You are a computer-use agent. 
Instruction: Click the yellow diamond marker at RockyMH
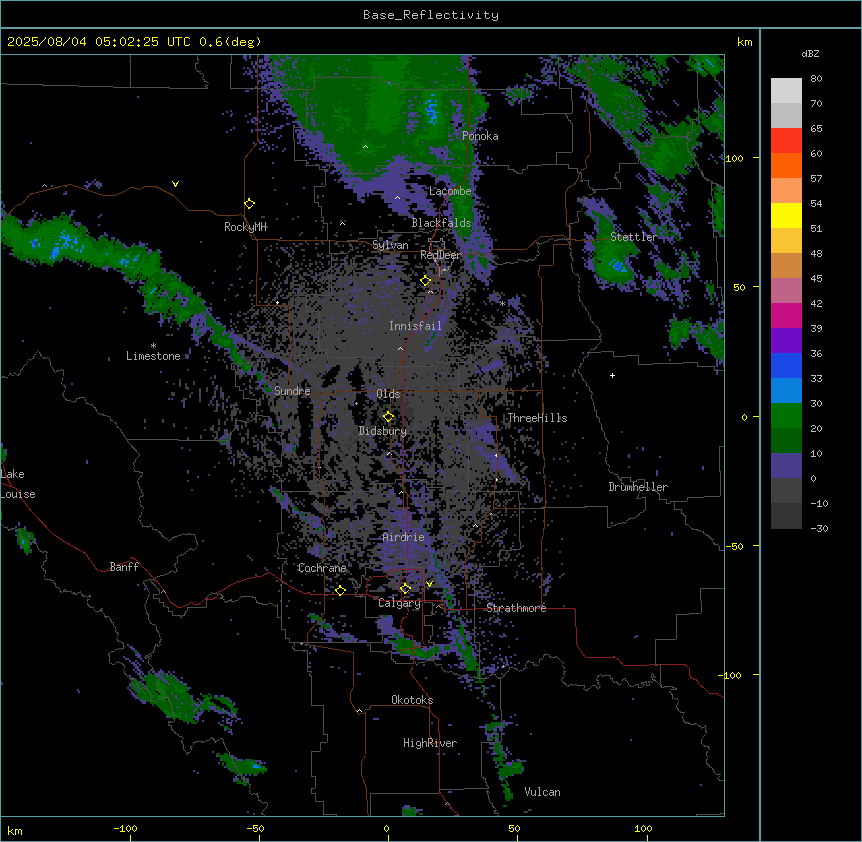pyautogui.click(x=250, y=204)
